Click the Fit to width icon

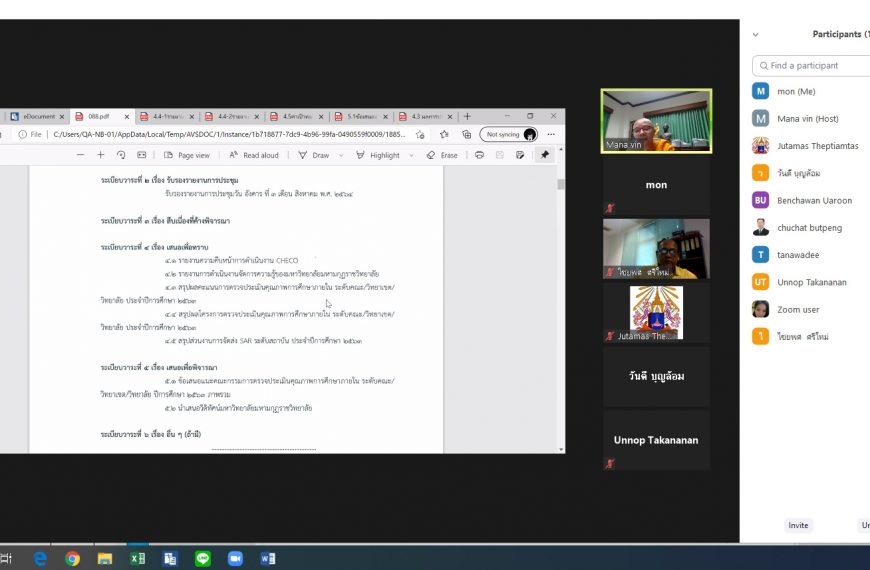coord(141,155)
